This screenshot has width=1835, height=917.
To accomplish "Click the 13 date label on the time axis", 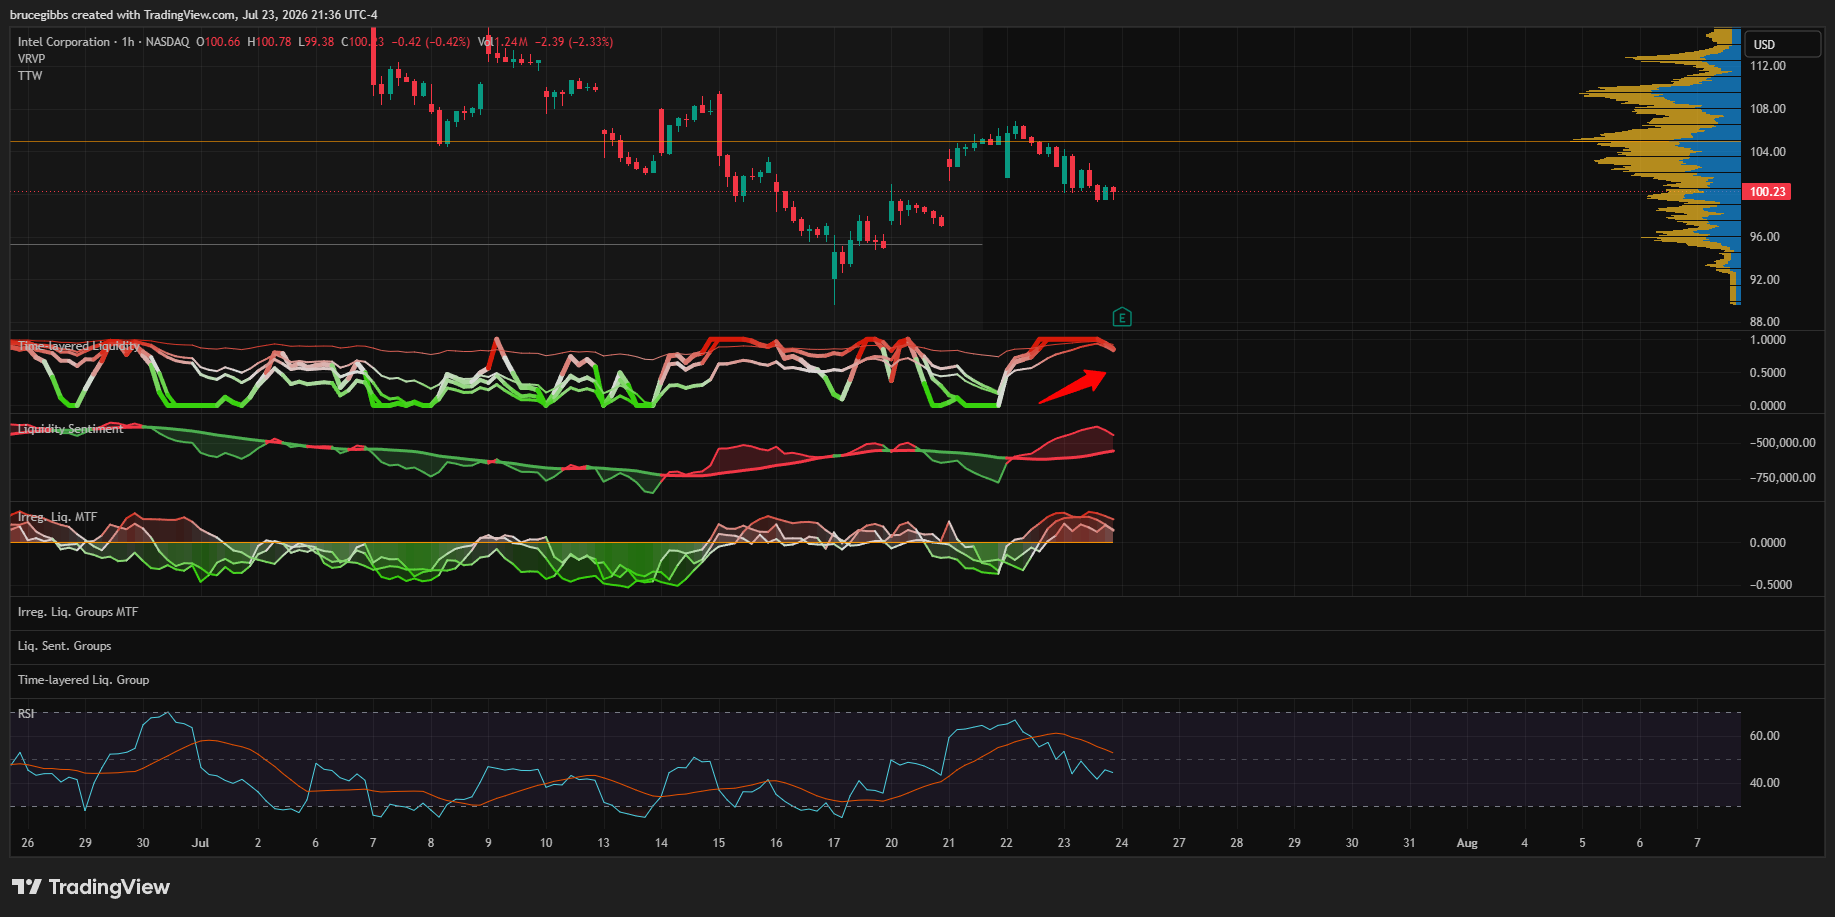I will (604, 843).
